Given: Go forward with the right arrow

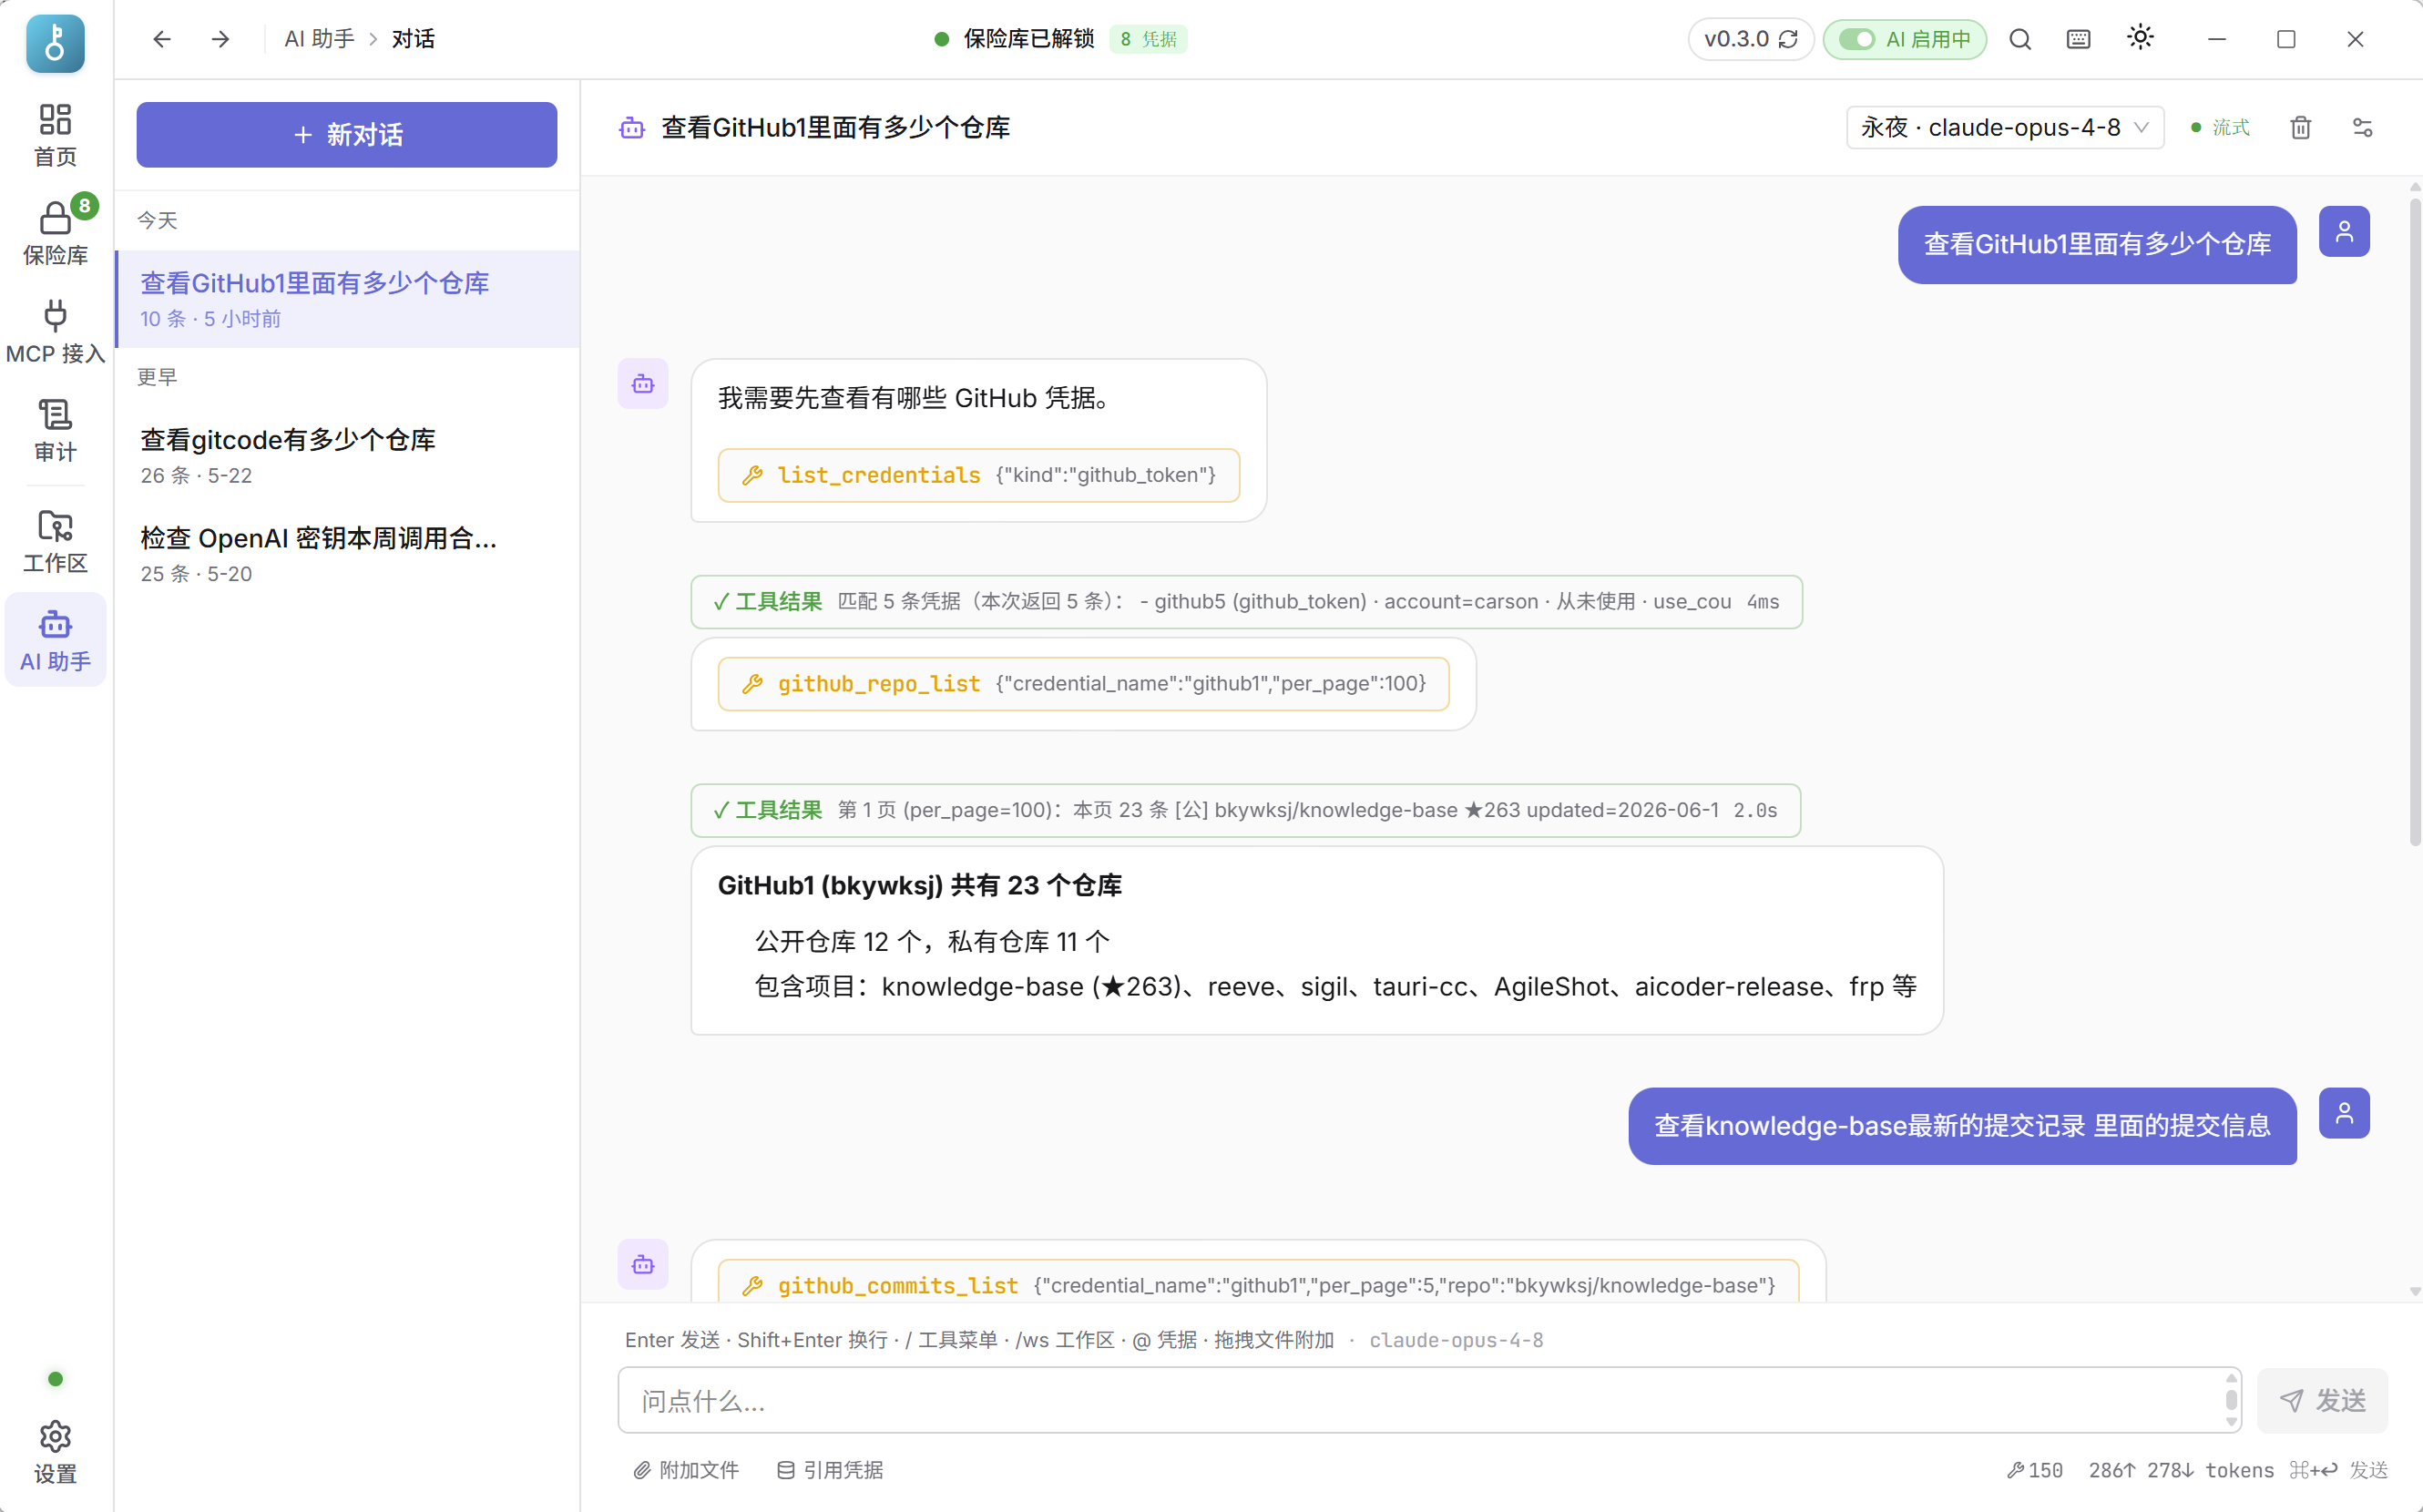Looking at the screenshot, I should click(221, 39).
